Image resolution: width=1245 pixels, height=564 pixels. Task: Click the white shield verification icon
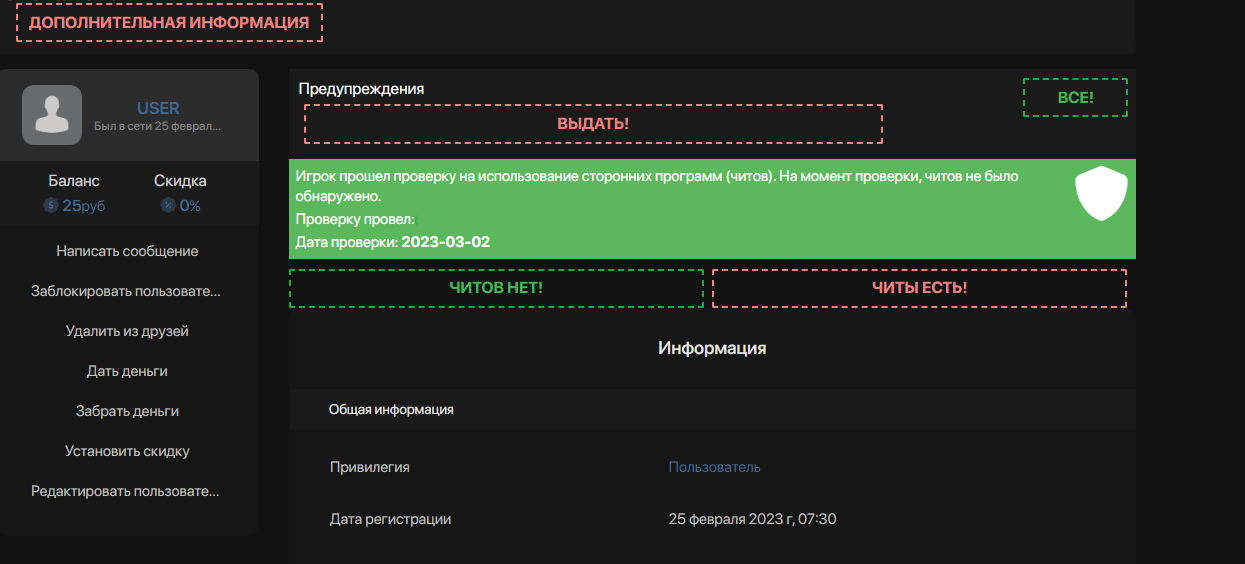(x=1101, y=194)
